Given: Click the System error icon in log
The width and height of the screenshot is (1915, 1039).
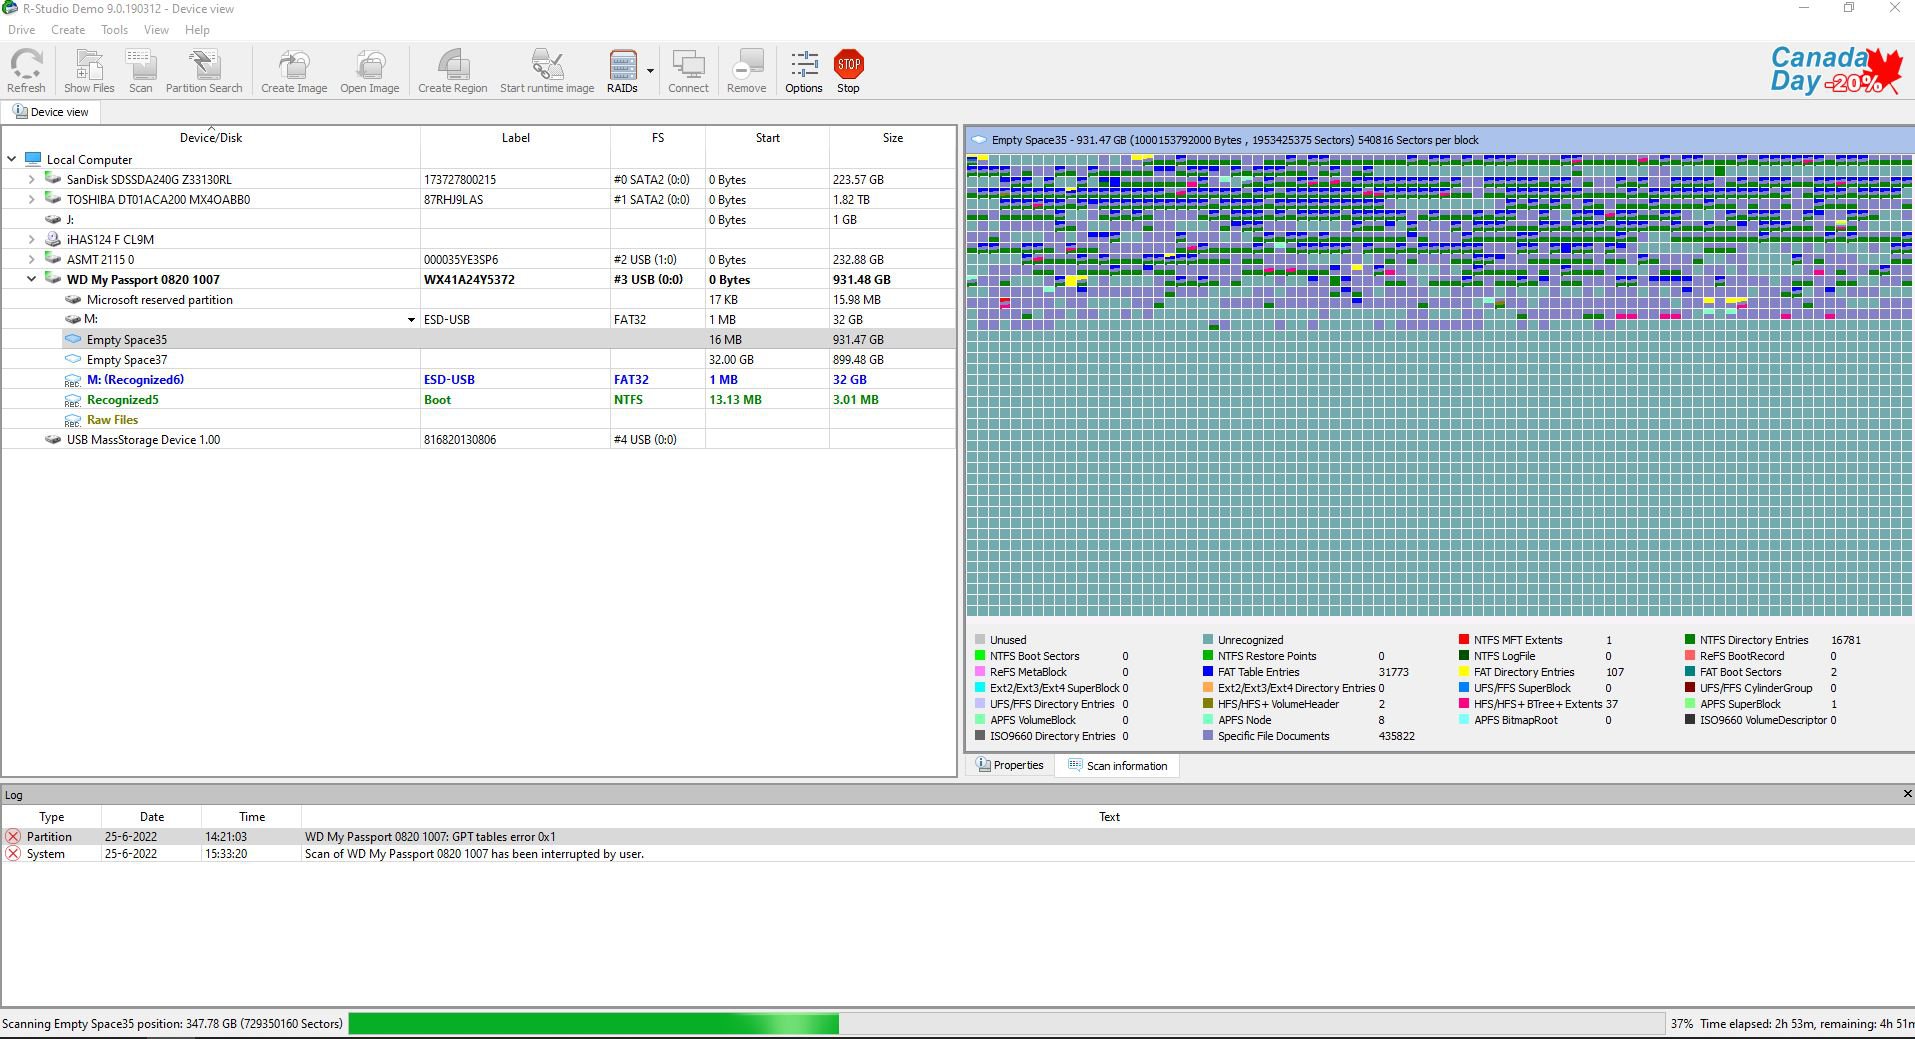Looking at the screenshot, I should 13,854.
